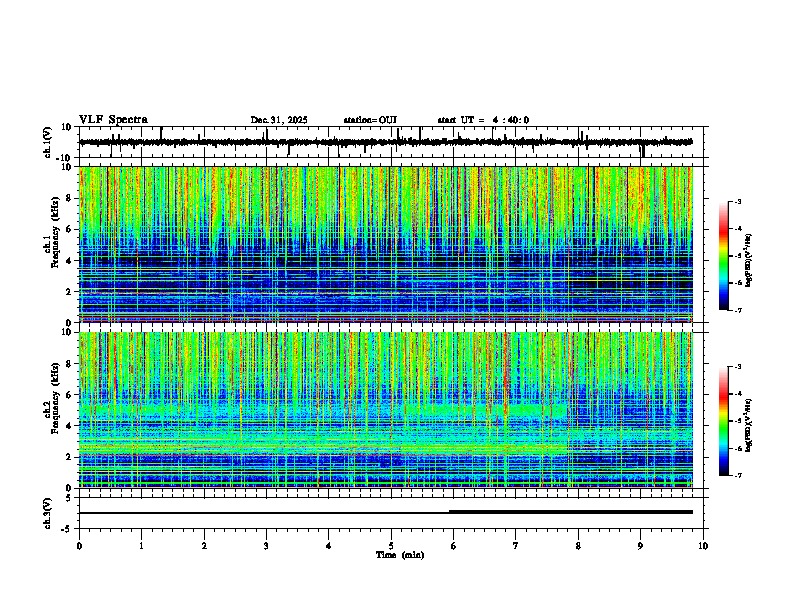Click the "ch.3(V)" y-axis label
This screenshot has width=792, height=612.
pyautogui.click(x=48, y=513)
